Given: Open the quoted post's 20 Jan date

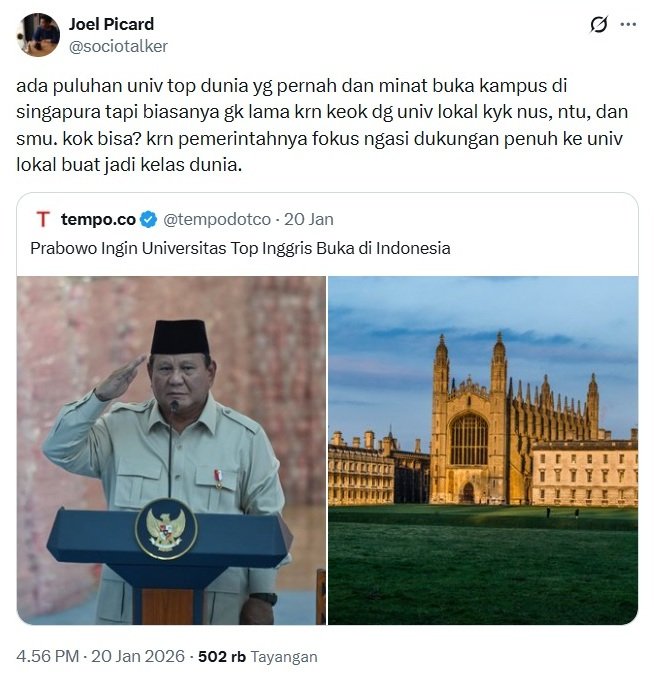Looking at the screenshot, I should tap(309, 219).
